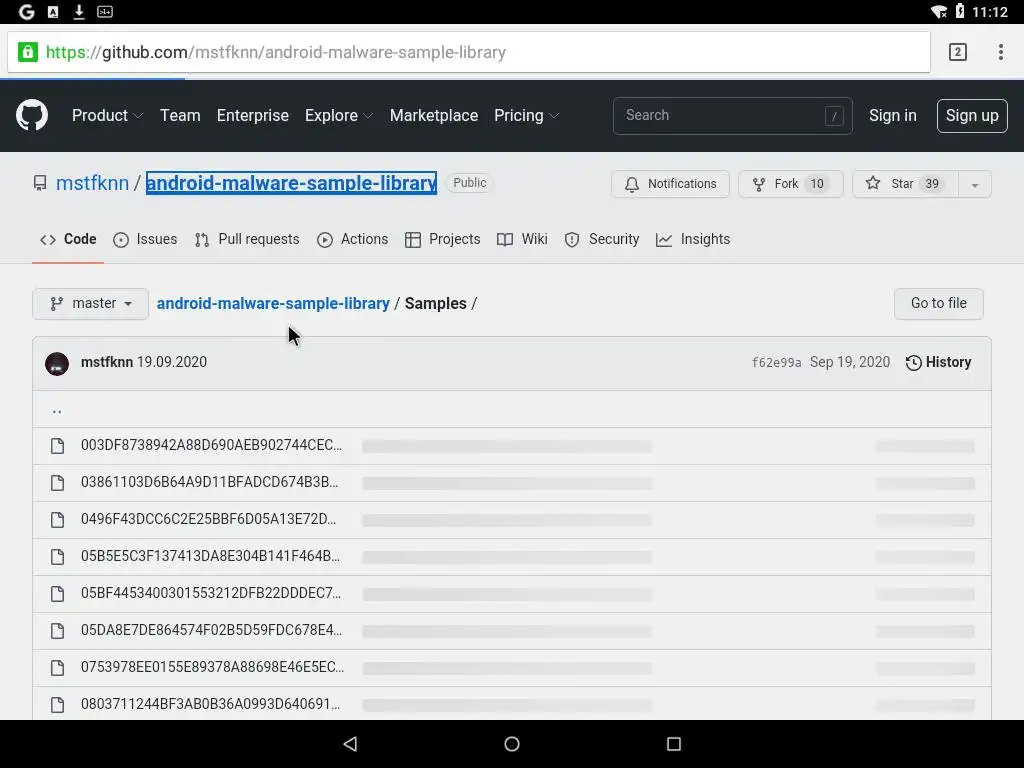
Task: Click the Enterprise link in header
Action: coord(253,116)
